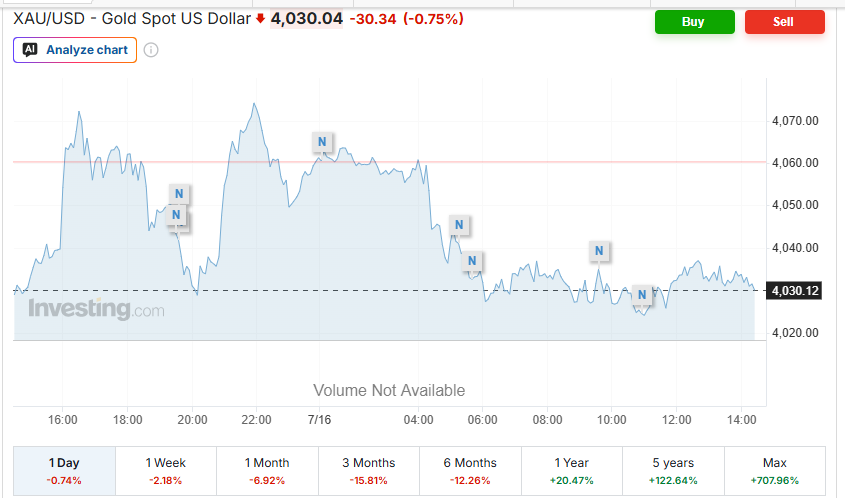Image resolution: width=845 pixels, height=498 pixels.
Task: Show the 1 Year chart range
Action: click(572, 471)
